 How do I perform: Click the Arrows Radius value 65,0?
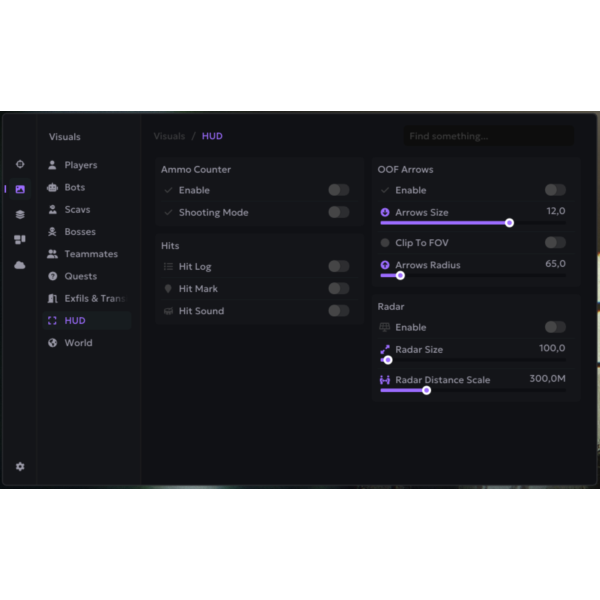(555, 264)
